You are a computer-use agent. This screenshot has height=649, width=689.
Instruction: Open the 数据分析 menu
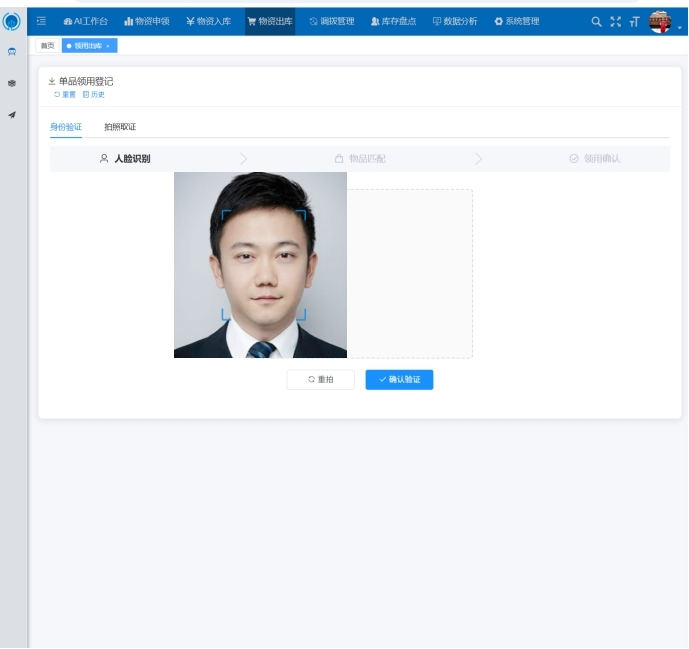click(x=455, y=21)
